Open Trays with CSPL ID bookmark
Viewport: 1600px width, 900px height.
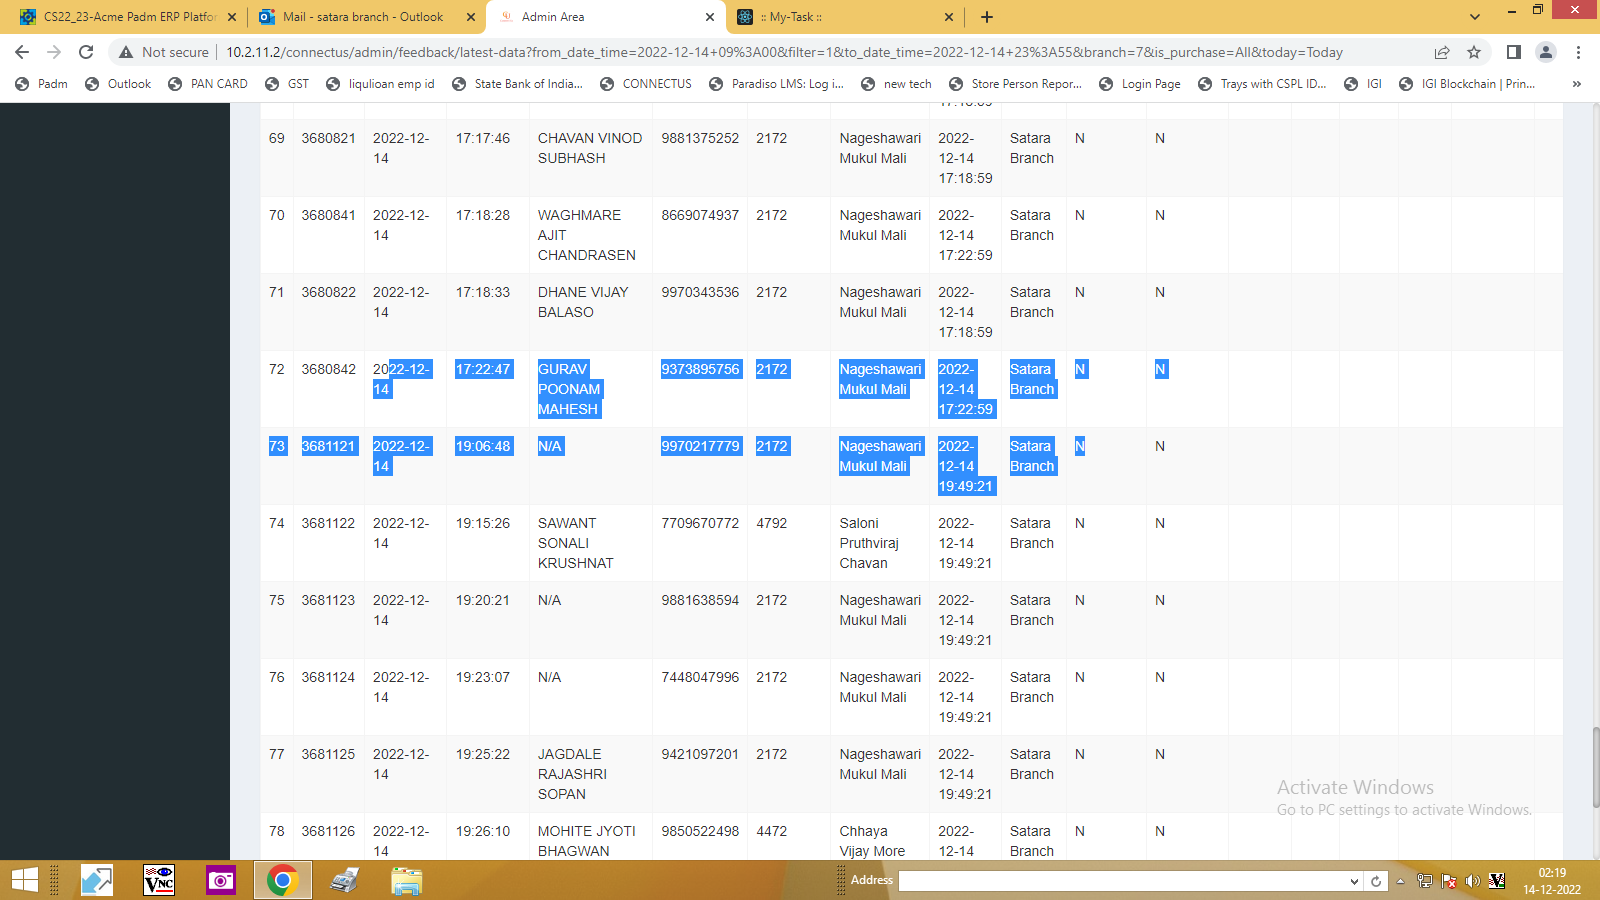(1262, 84)
